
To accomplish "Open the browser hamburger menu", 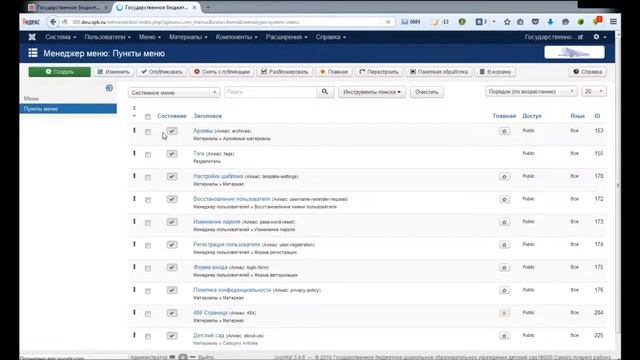I will point(613,22).
